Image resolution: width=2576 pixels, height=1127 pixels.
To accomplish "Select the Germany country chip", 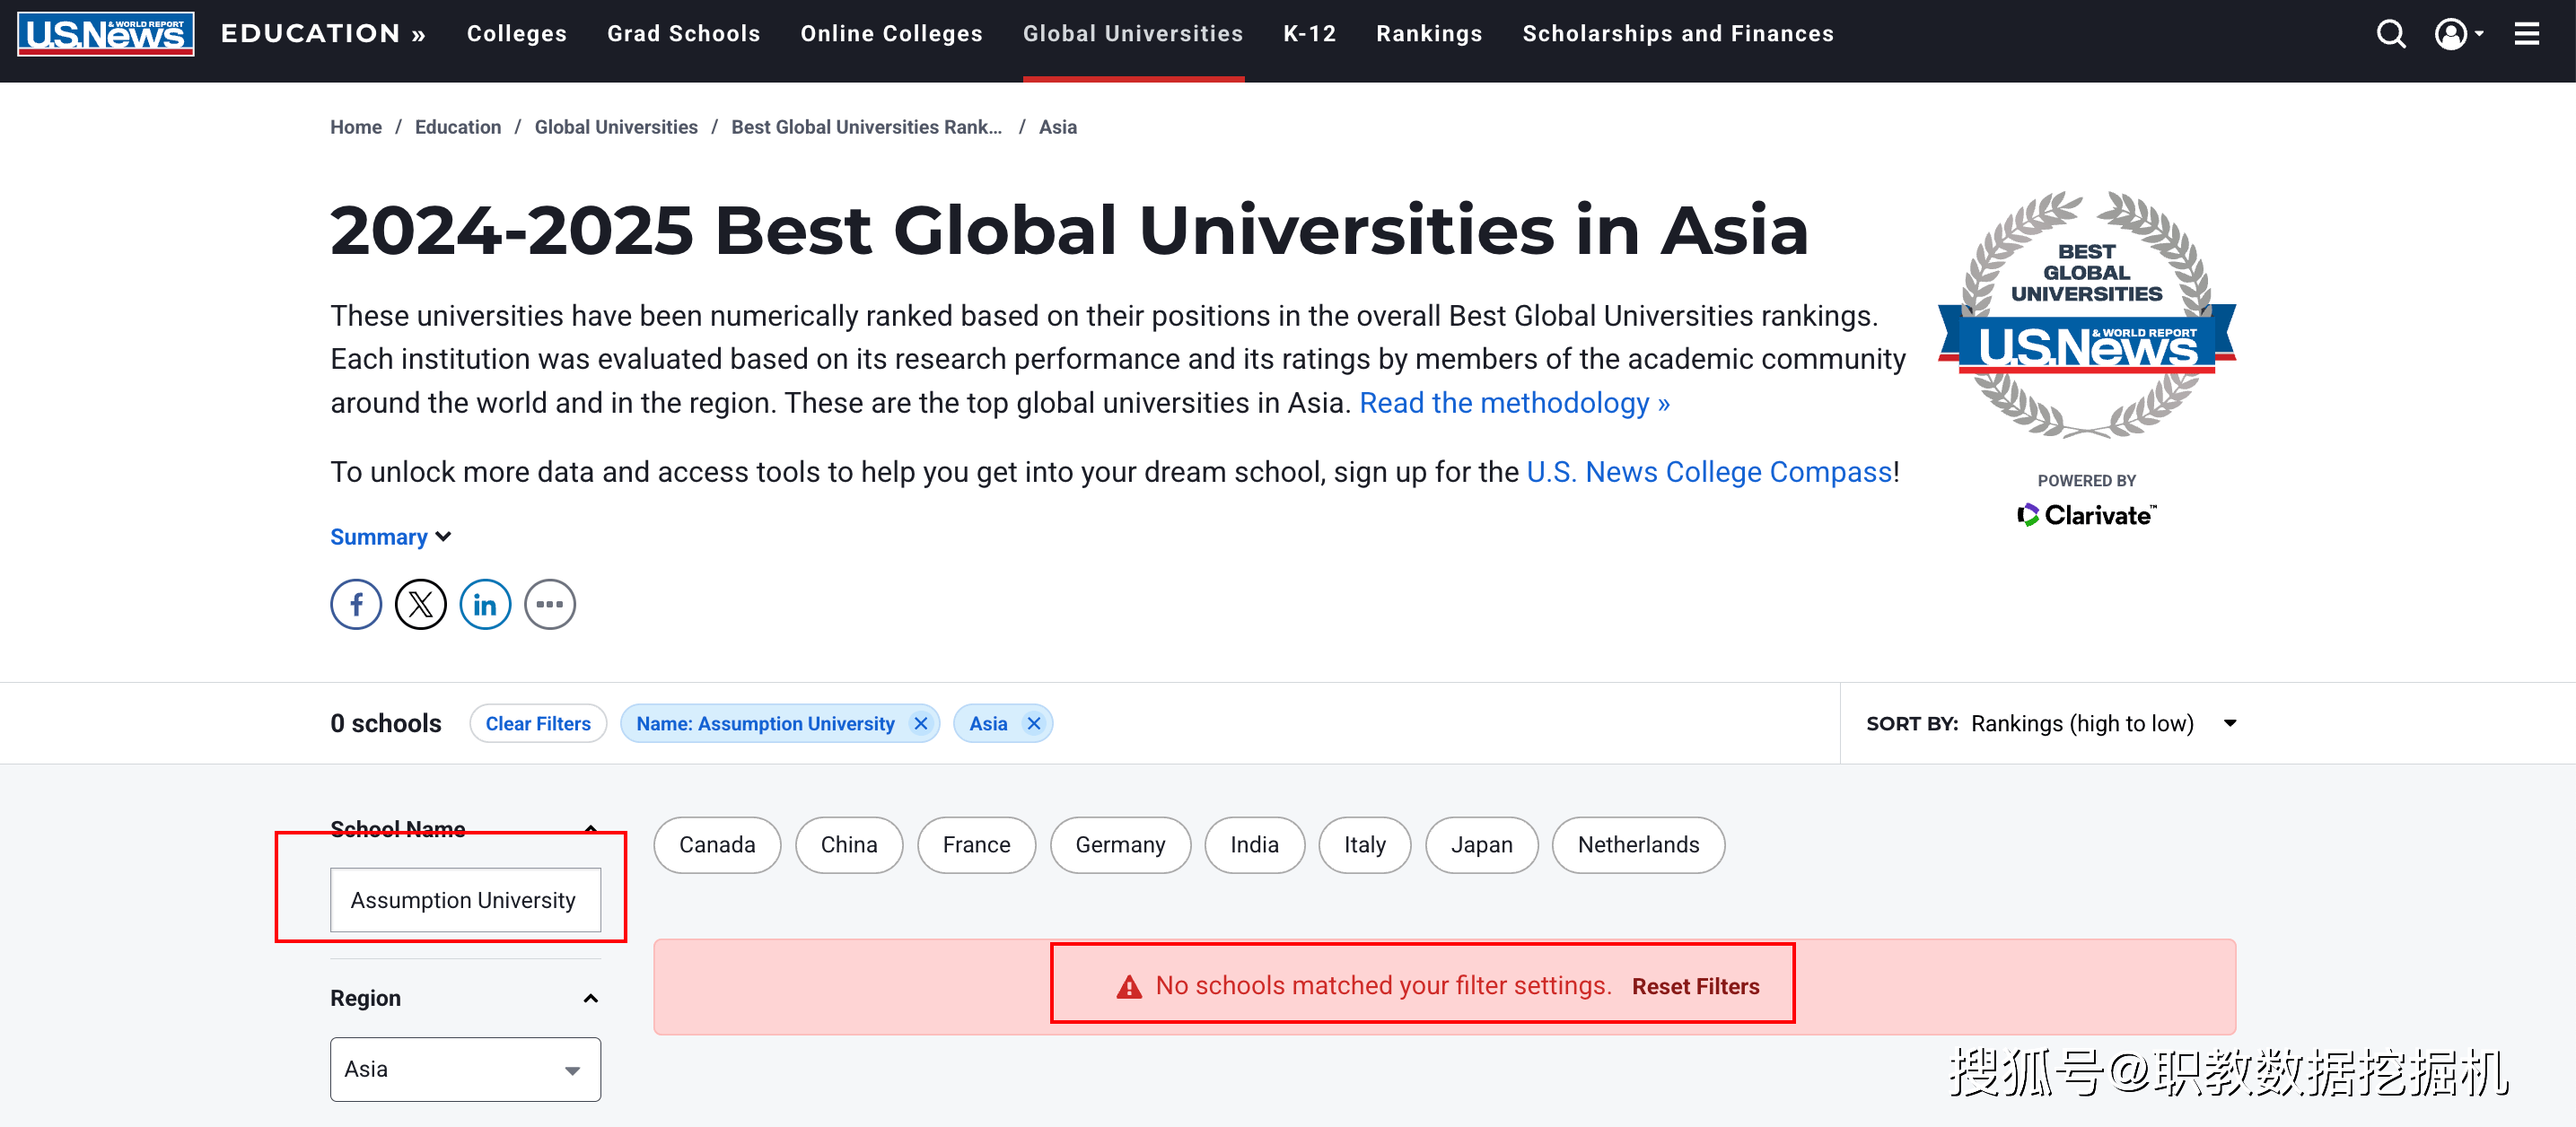I will point(1120,845).
